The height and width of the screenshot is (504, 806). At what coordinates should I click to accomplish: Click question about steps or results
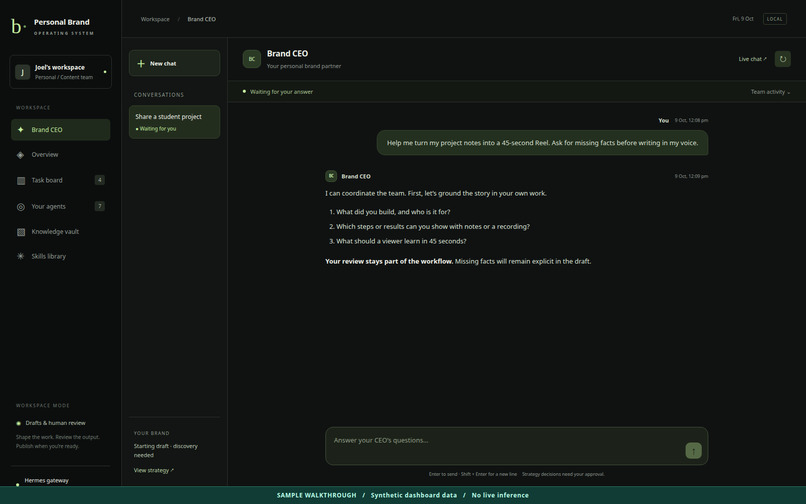pyautogui.click(x=433, y=226)
